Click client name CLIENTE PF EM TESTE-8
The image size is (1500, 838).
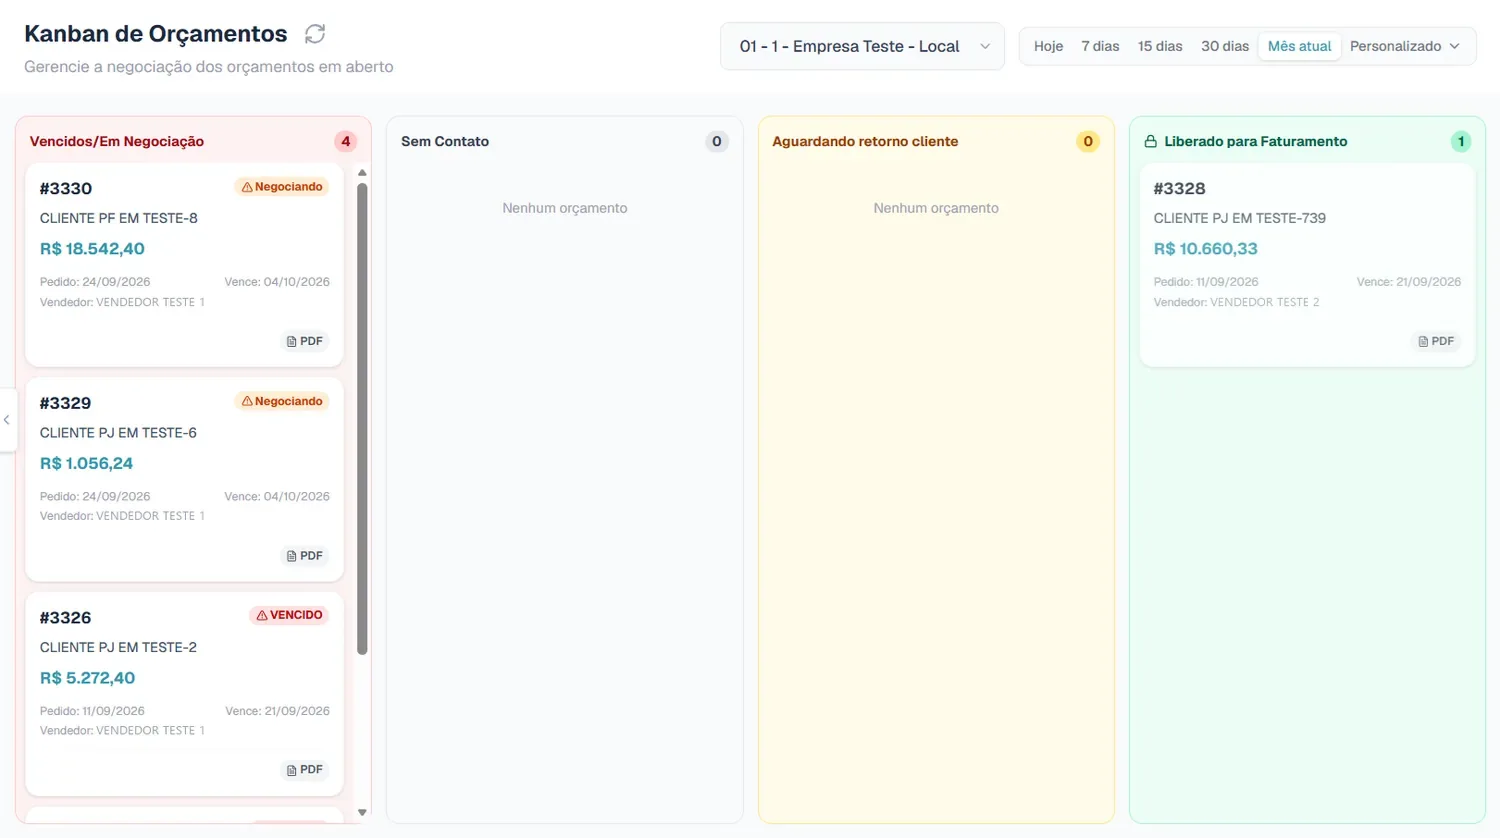[119, 218]
